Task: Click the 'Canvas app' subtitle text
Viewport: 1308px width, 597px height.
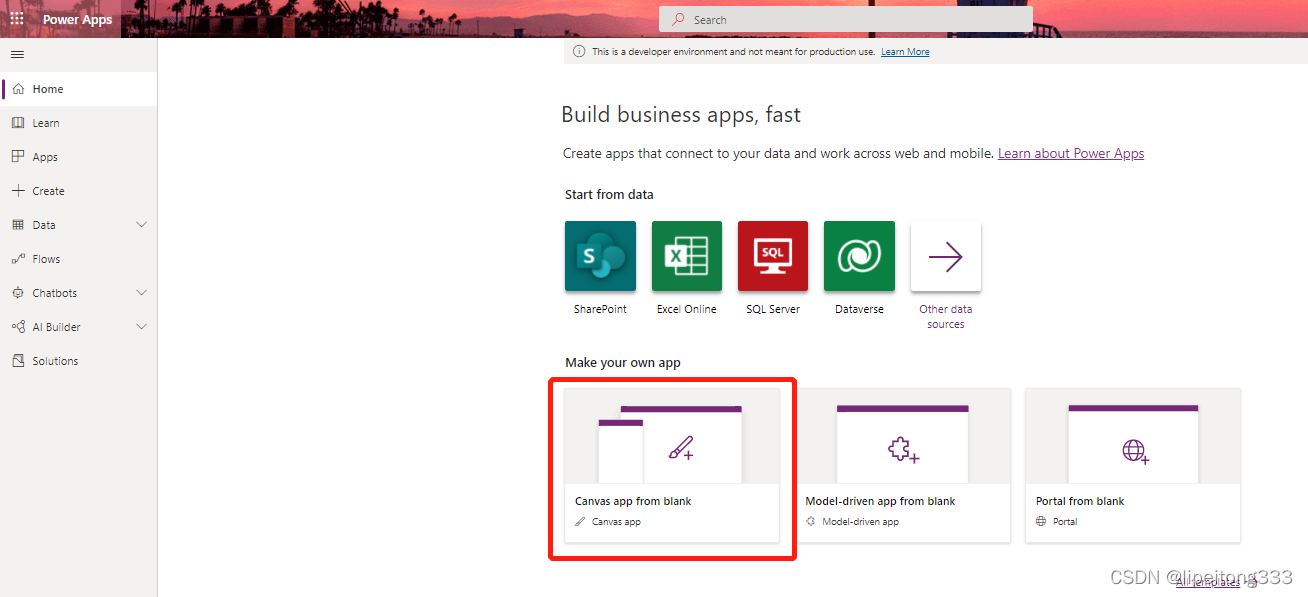Action: pyautogui.click(x=616, y=522)
